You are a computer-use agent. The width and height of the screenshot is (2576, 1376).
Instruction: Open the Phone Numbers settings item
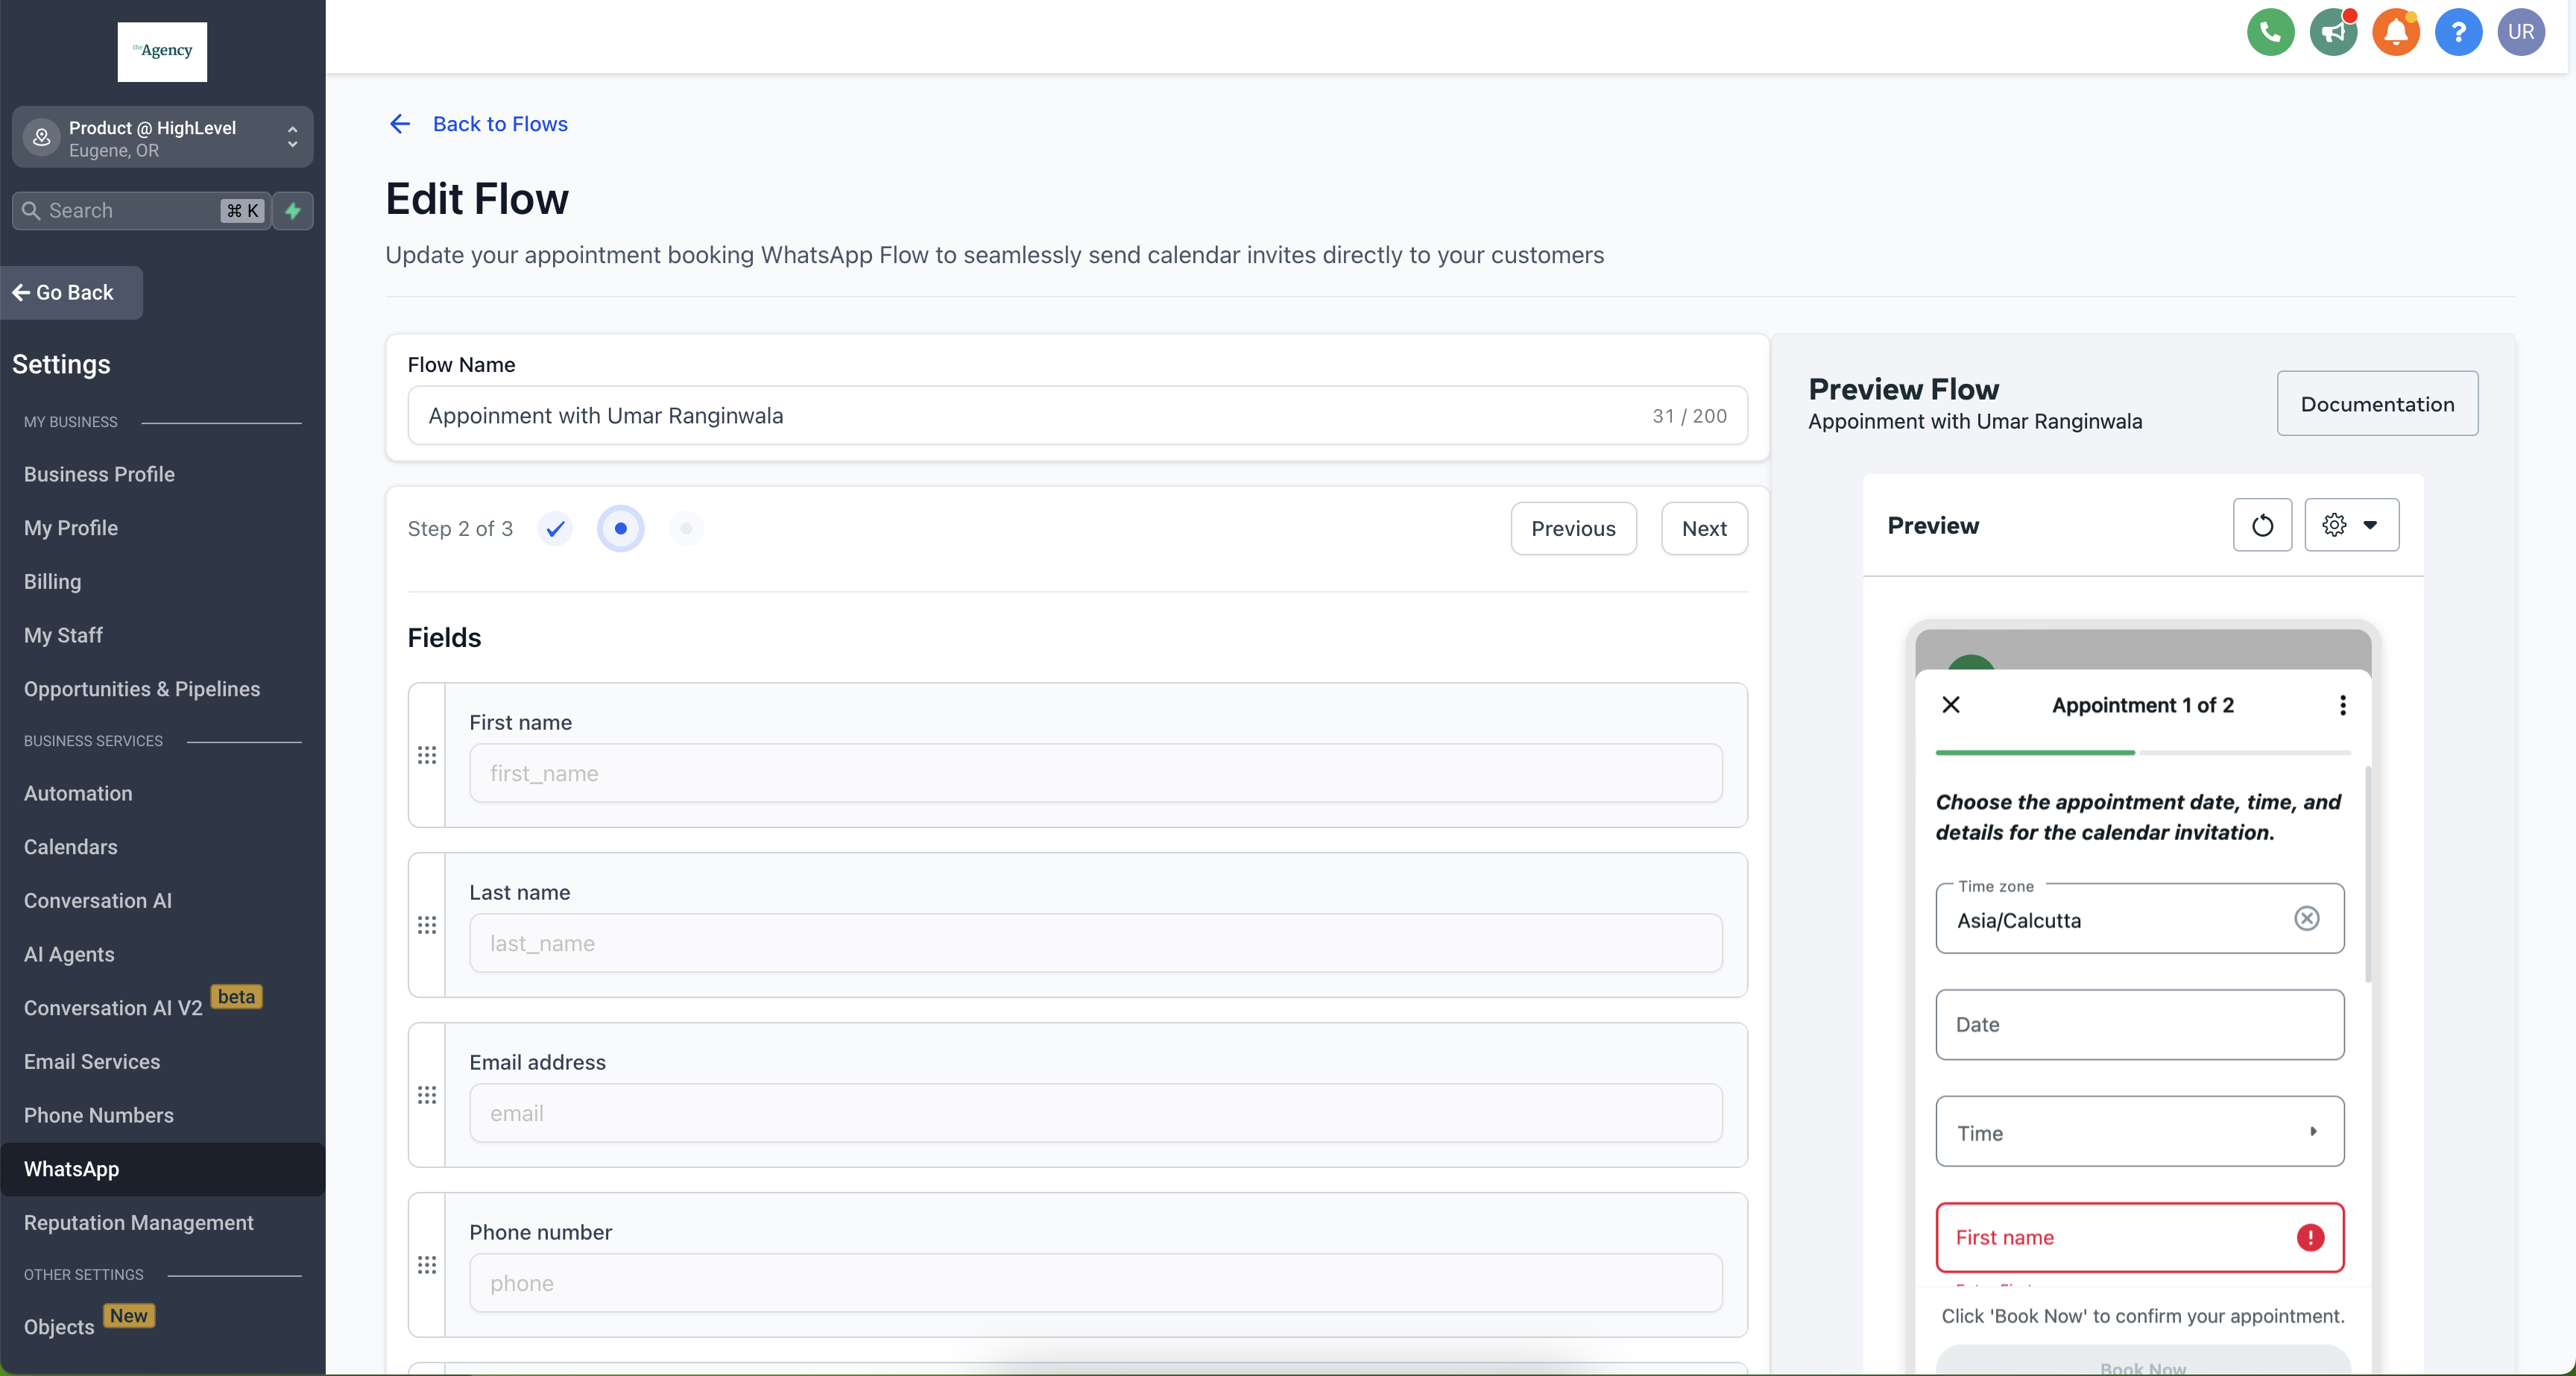click(x=99, y=1115)
